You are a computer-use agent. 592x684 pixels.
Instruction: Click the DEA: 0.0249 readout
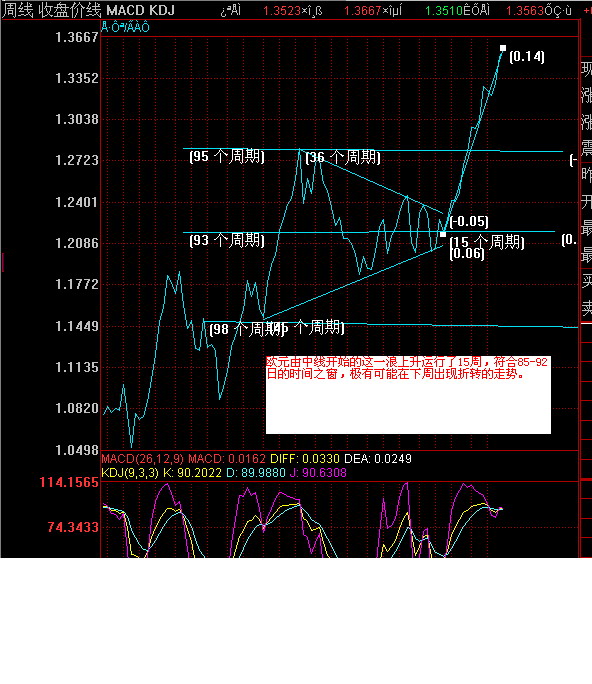pyautogui.click(x=378, y=459)
